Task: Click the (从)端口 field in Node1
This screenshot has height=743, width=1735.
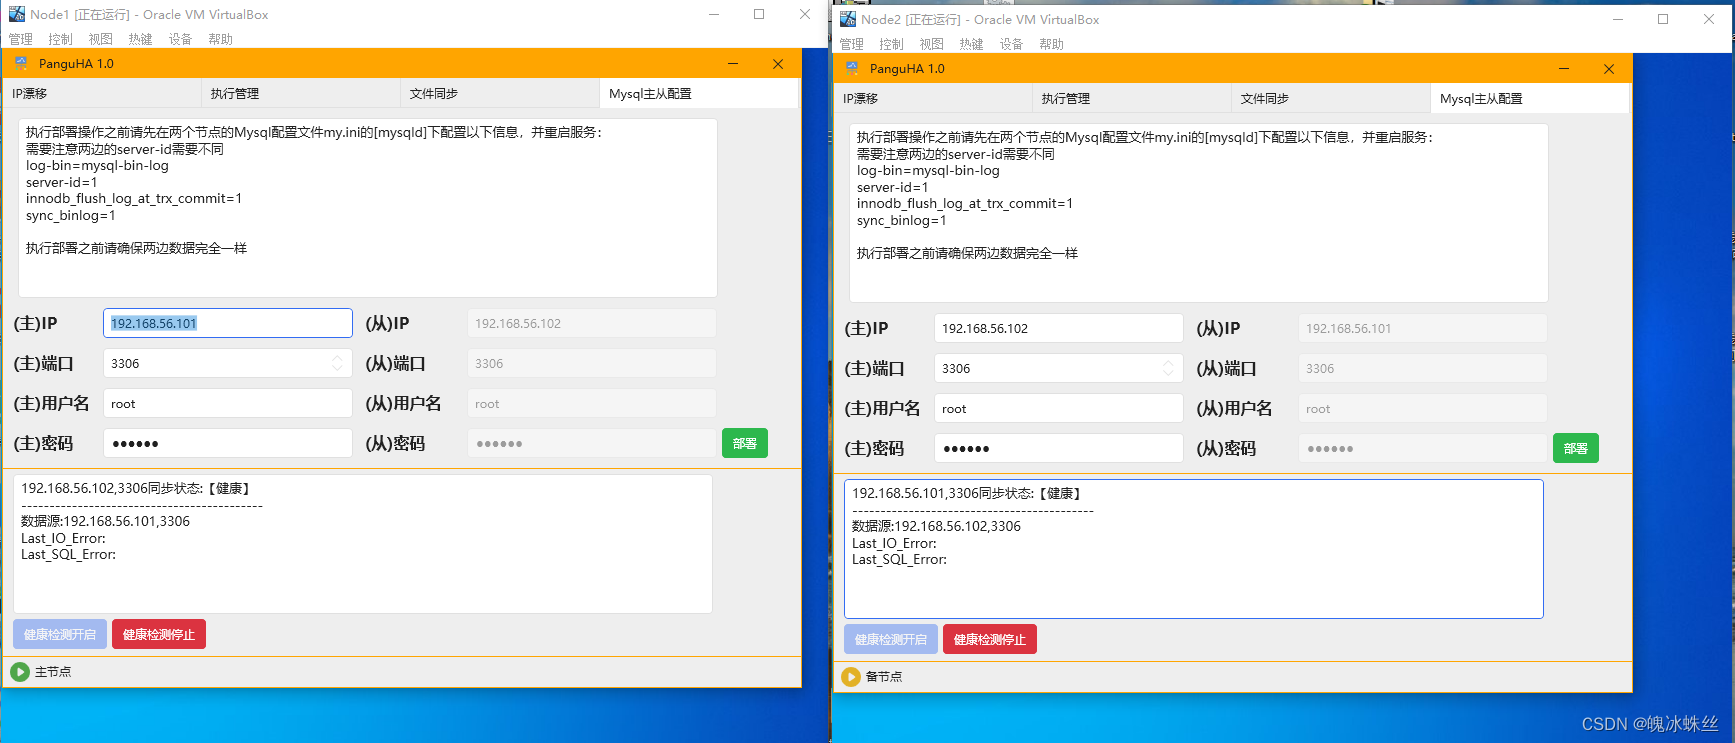Action: pyautogui.click(x=592, y=363)
